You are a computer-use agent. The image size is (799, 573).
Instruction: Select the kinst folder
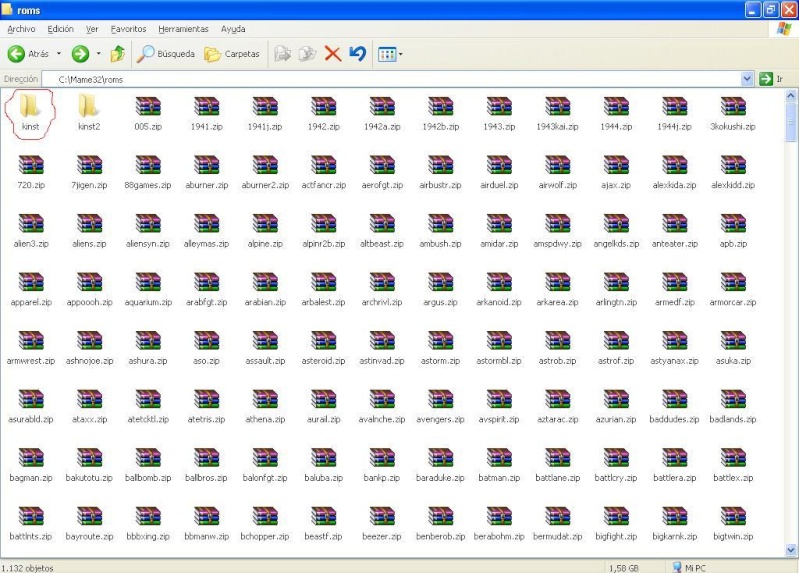(30, 113)
